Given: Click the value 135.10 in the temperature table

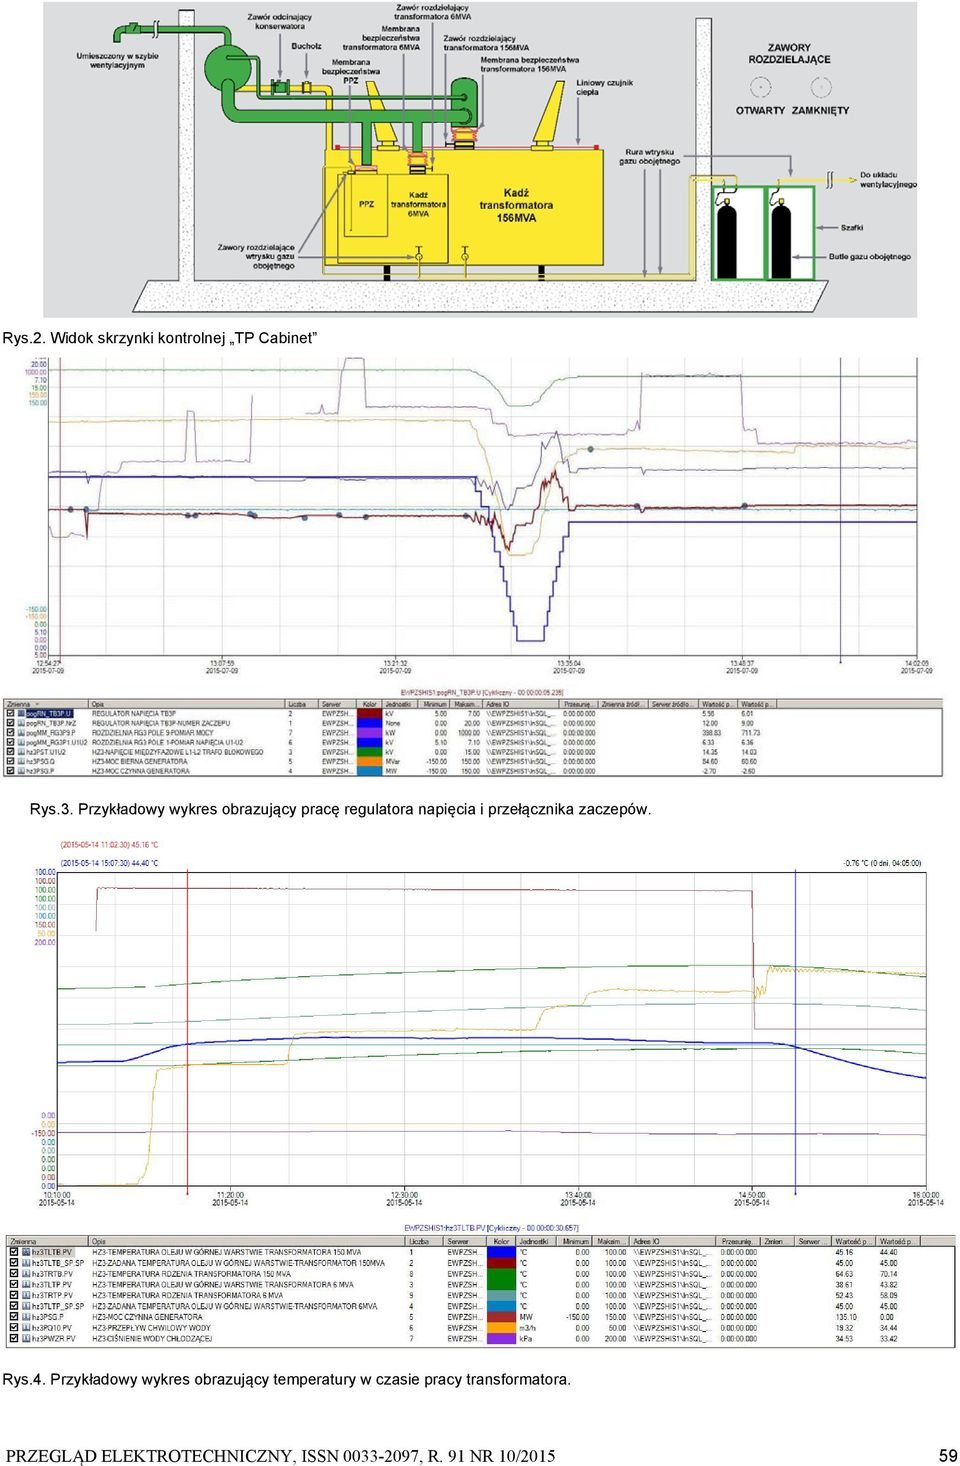Looking at the screenshot, I should (845, 1317).
